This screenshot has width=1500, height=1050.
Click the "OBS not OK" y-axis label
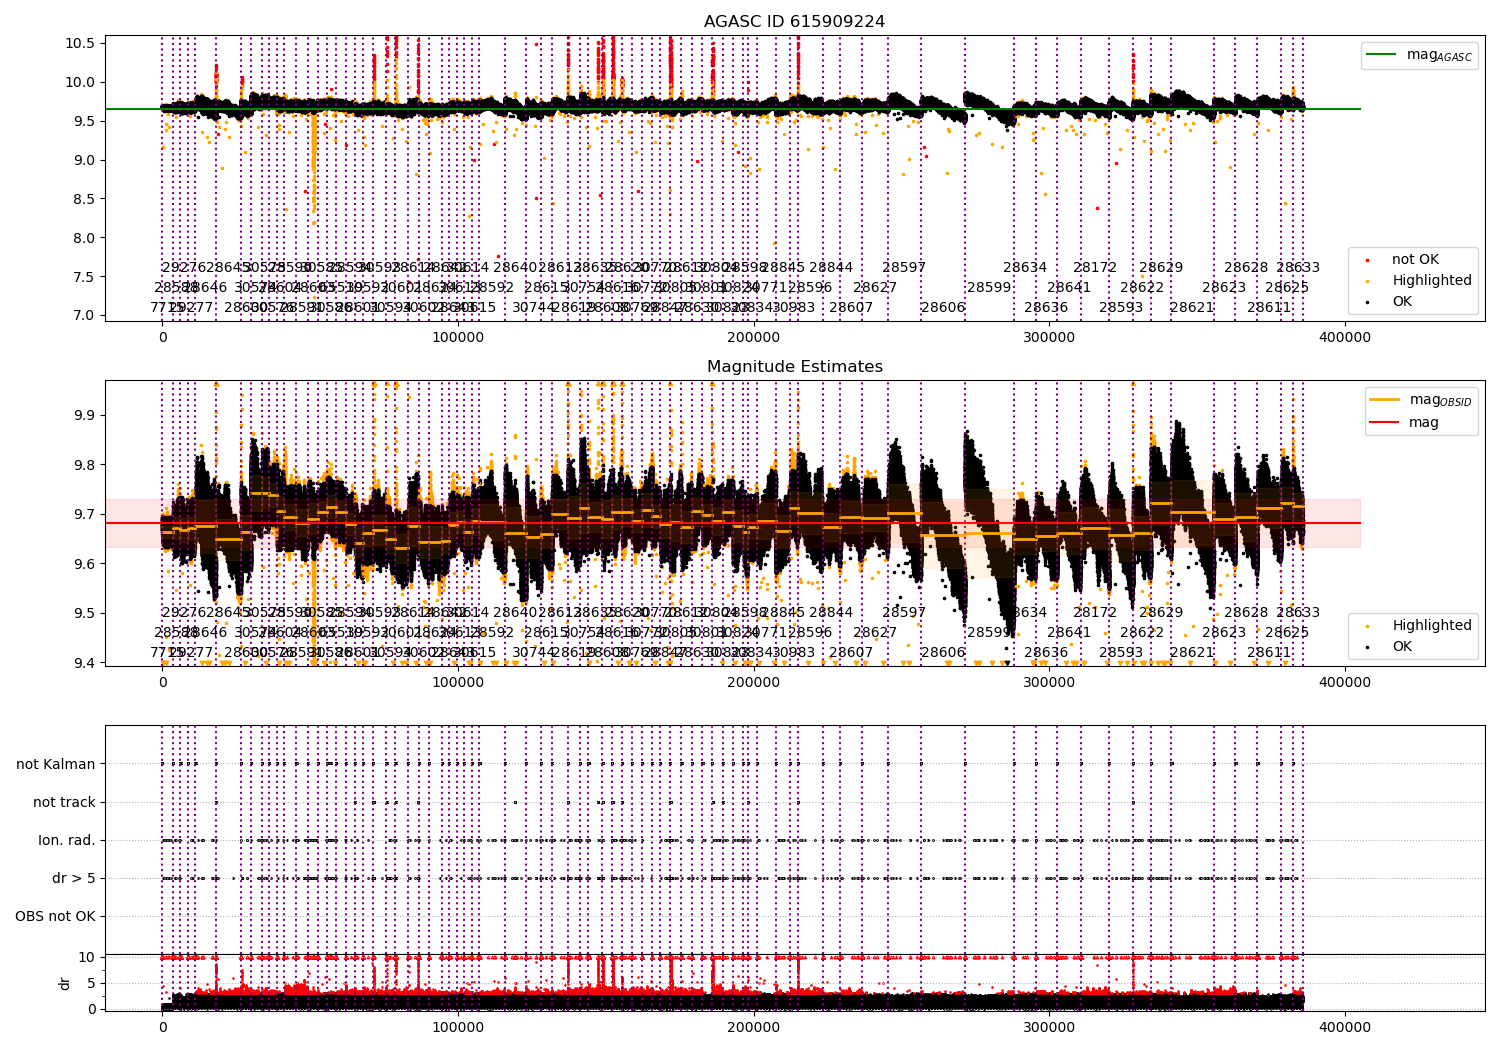56,917
